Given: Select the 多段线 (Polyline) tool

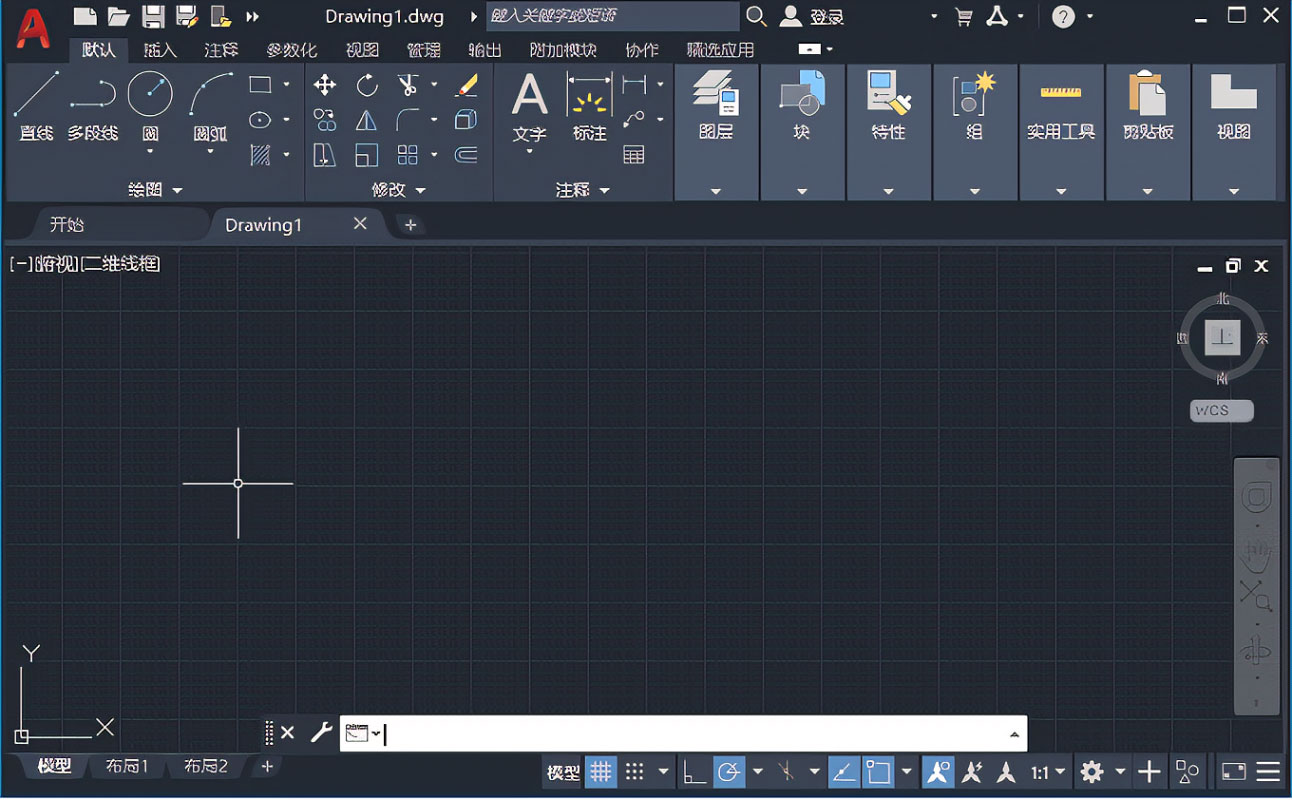Looking at the screenshot, I should point(93,105).
